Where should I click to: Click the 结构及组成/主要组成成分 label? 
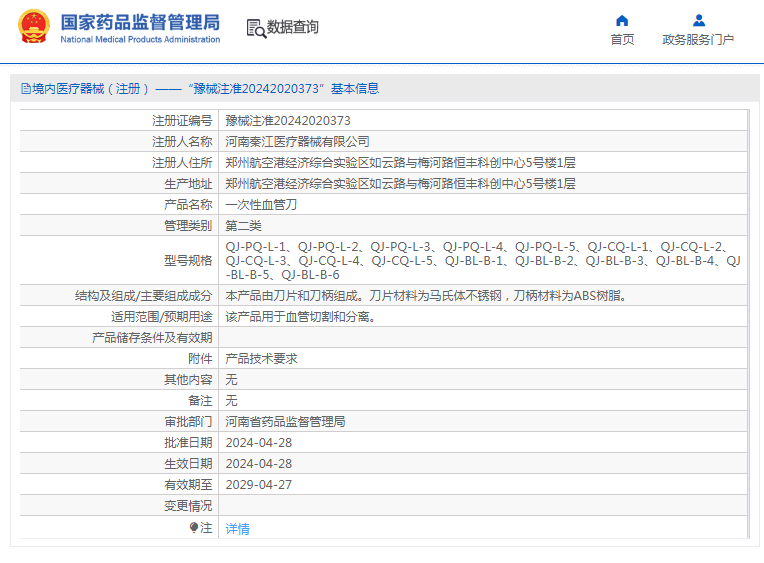(144, 295)
